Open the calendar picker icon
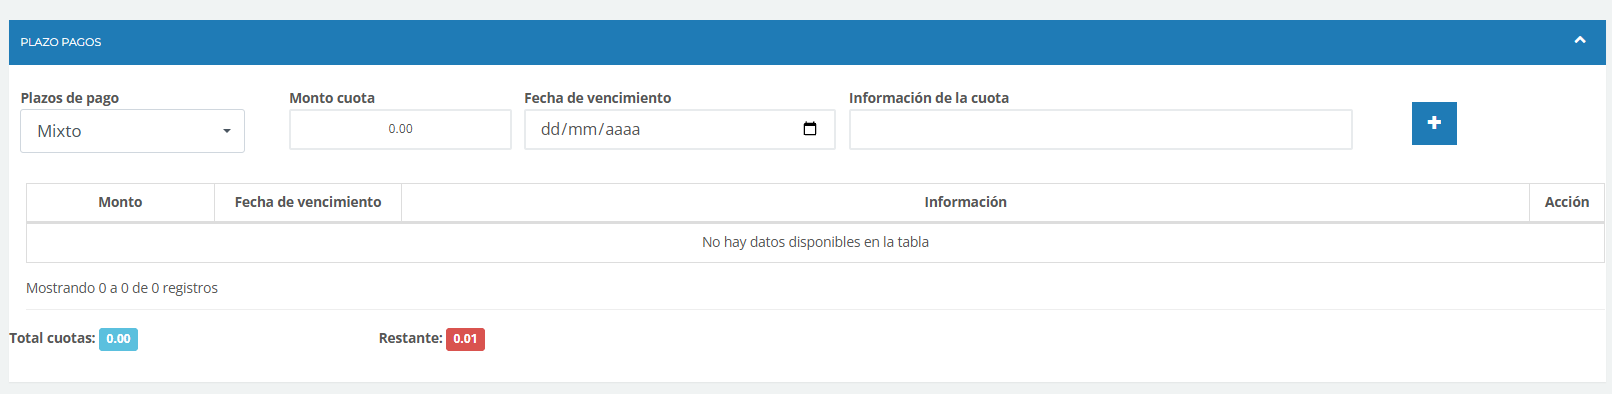 tap(810, 129)
